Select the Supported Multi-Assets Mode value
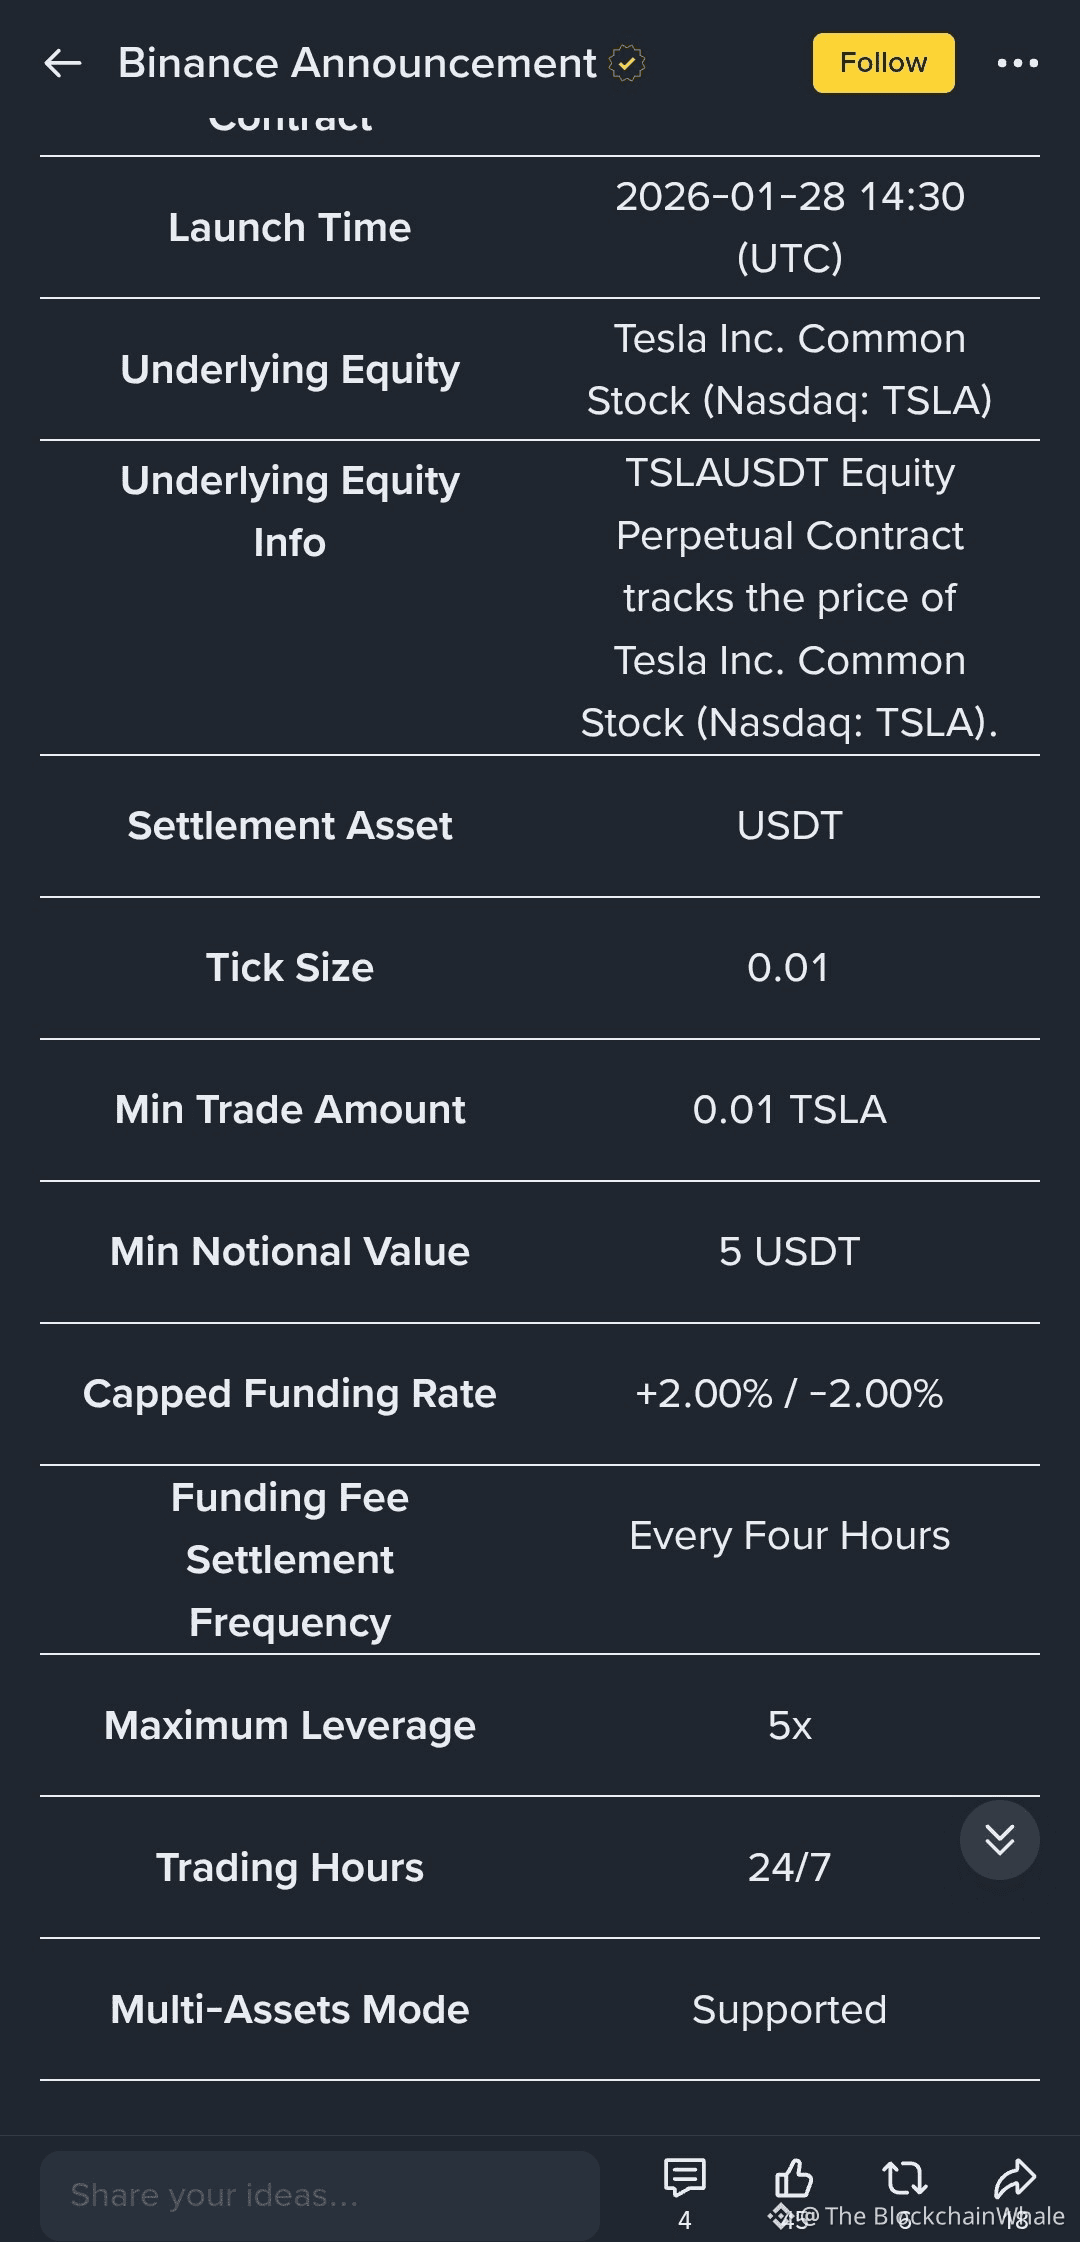Viewport: 1080px width, 2242px height. pyautogui.click(x=789, y=2010)
